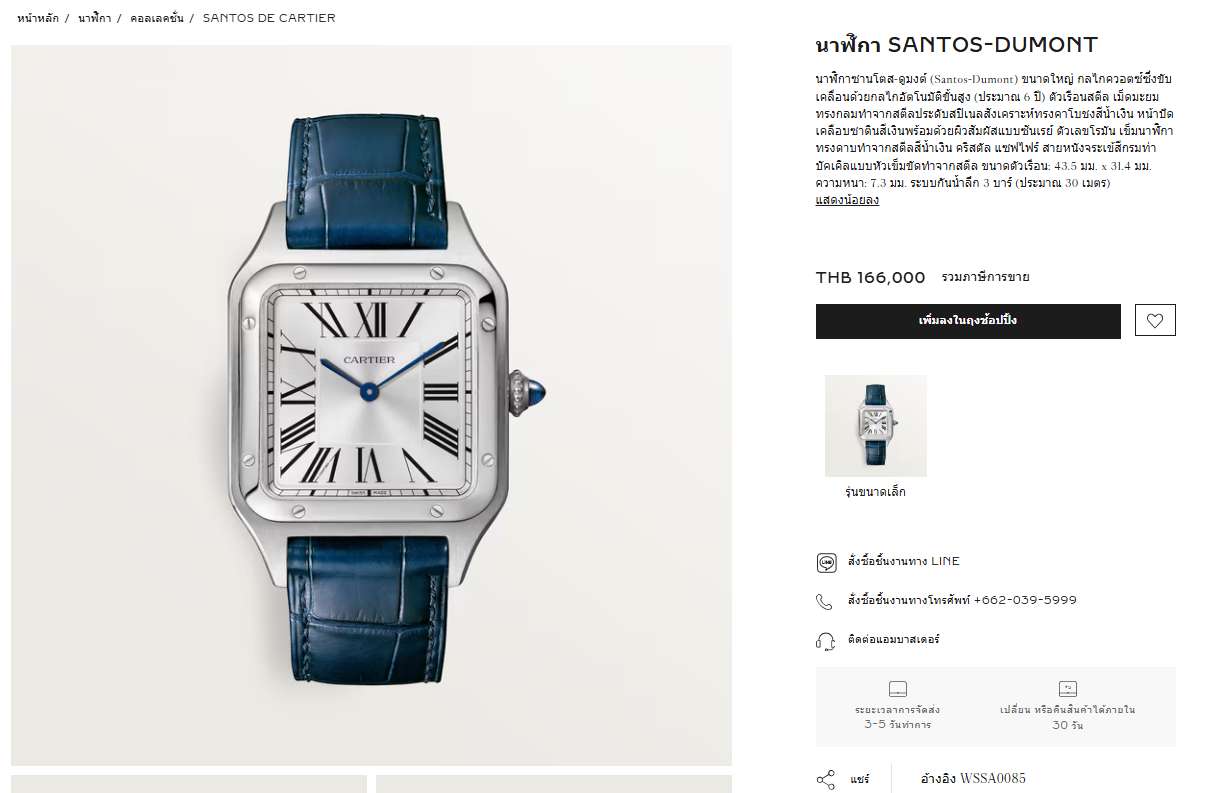Click the delivery time box icon
This screenshot has width=1223, height=793.
coord(897,689)
